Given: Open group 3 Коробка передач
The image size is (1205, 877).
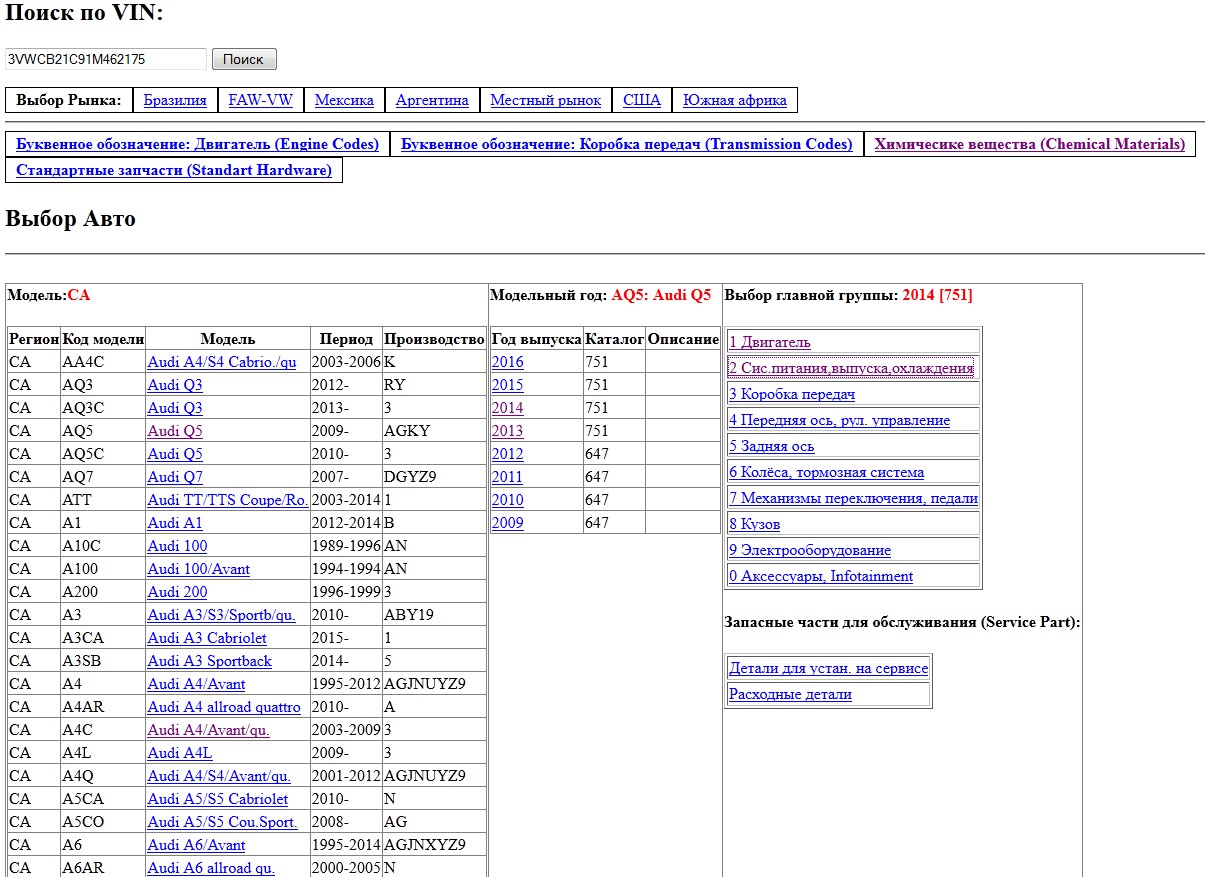Looking at the screenshot, I should point(792,394).
